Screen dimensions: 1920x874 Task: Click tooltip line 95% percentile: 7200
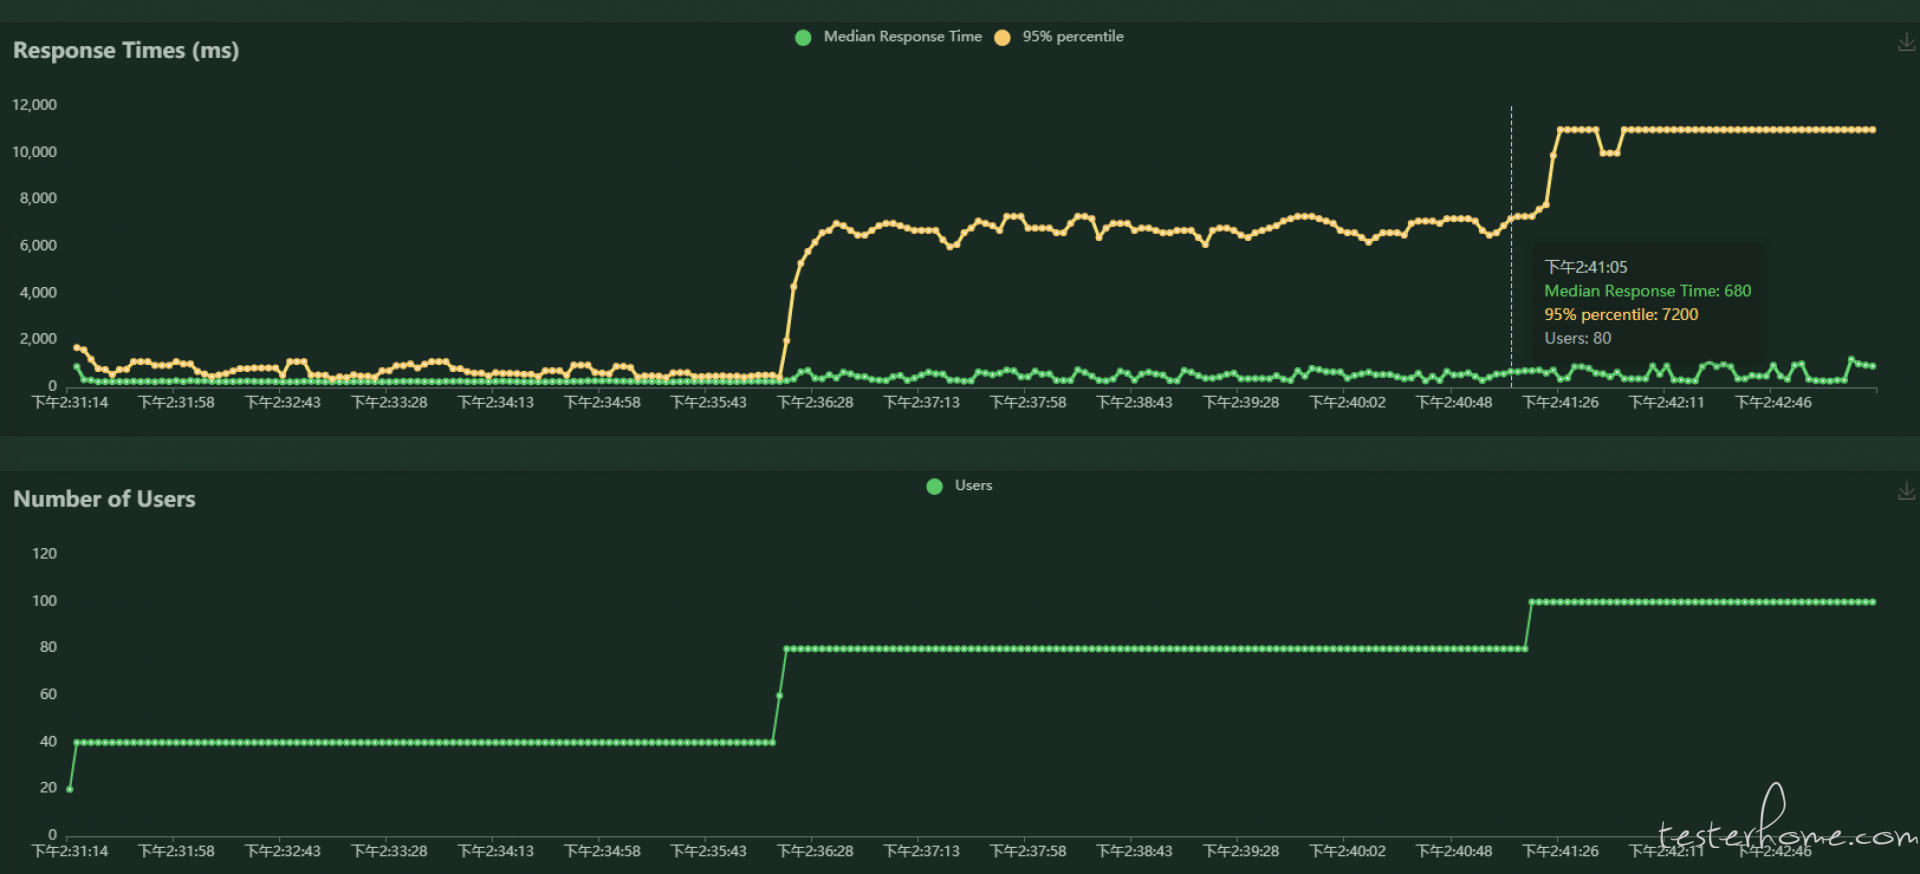[x=1621, y=314]
